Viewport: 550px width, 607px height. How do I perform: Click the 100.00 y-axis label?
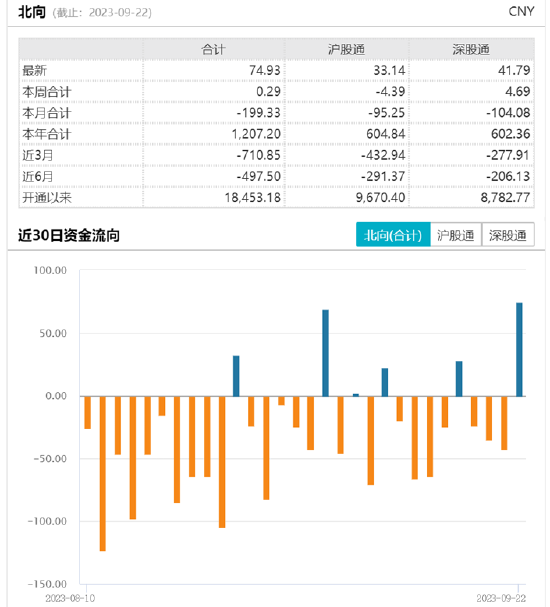[x=50, y=270]
